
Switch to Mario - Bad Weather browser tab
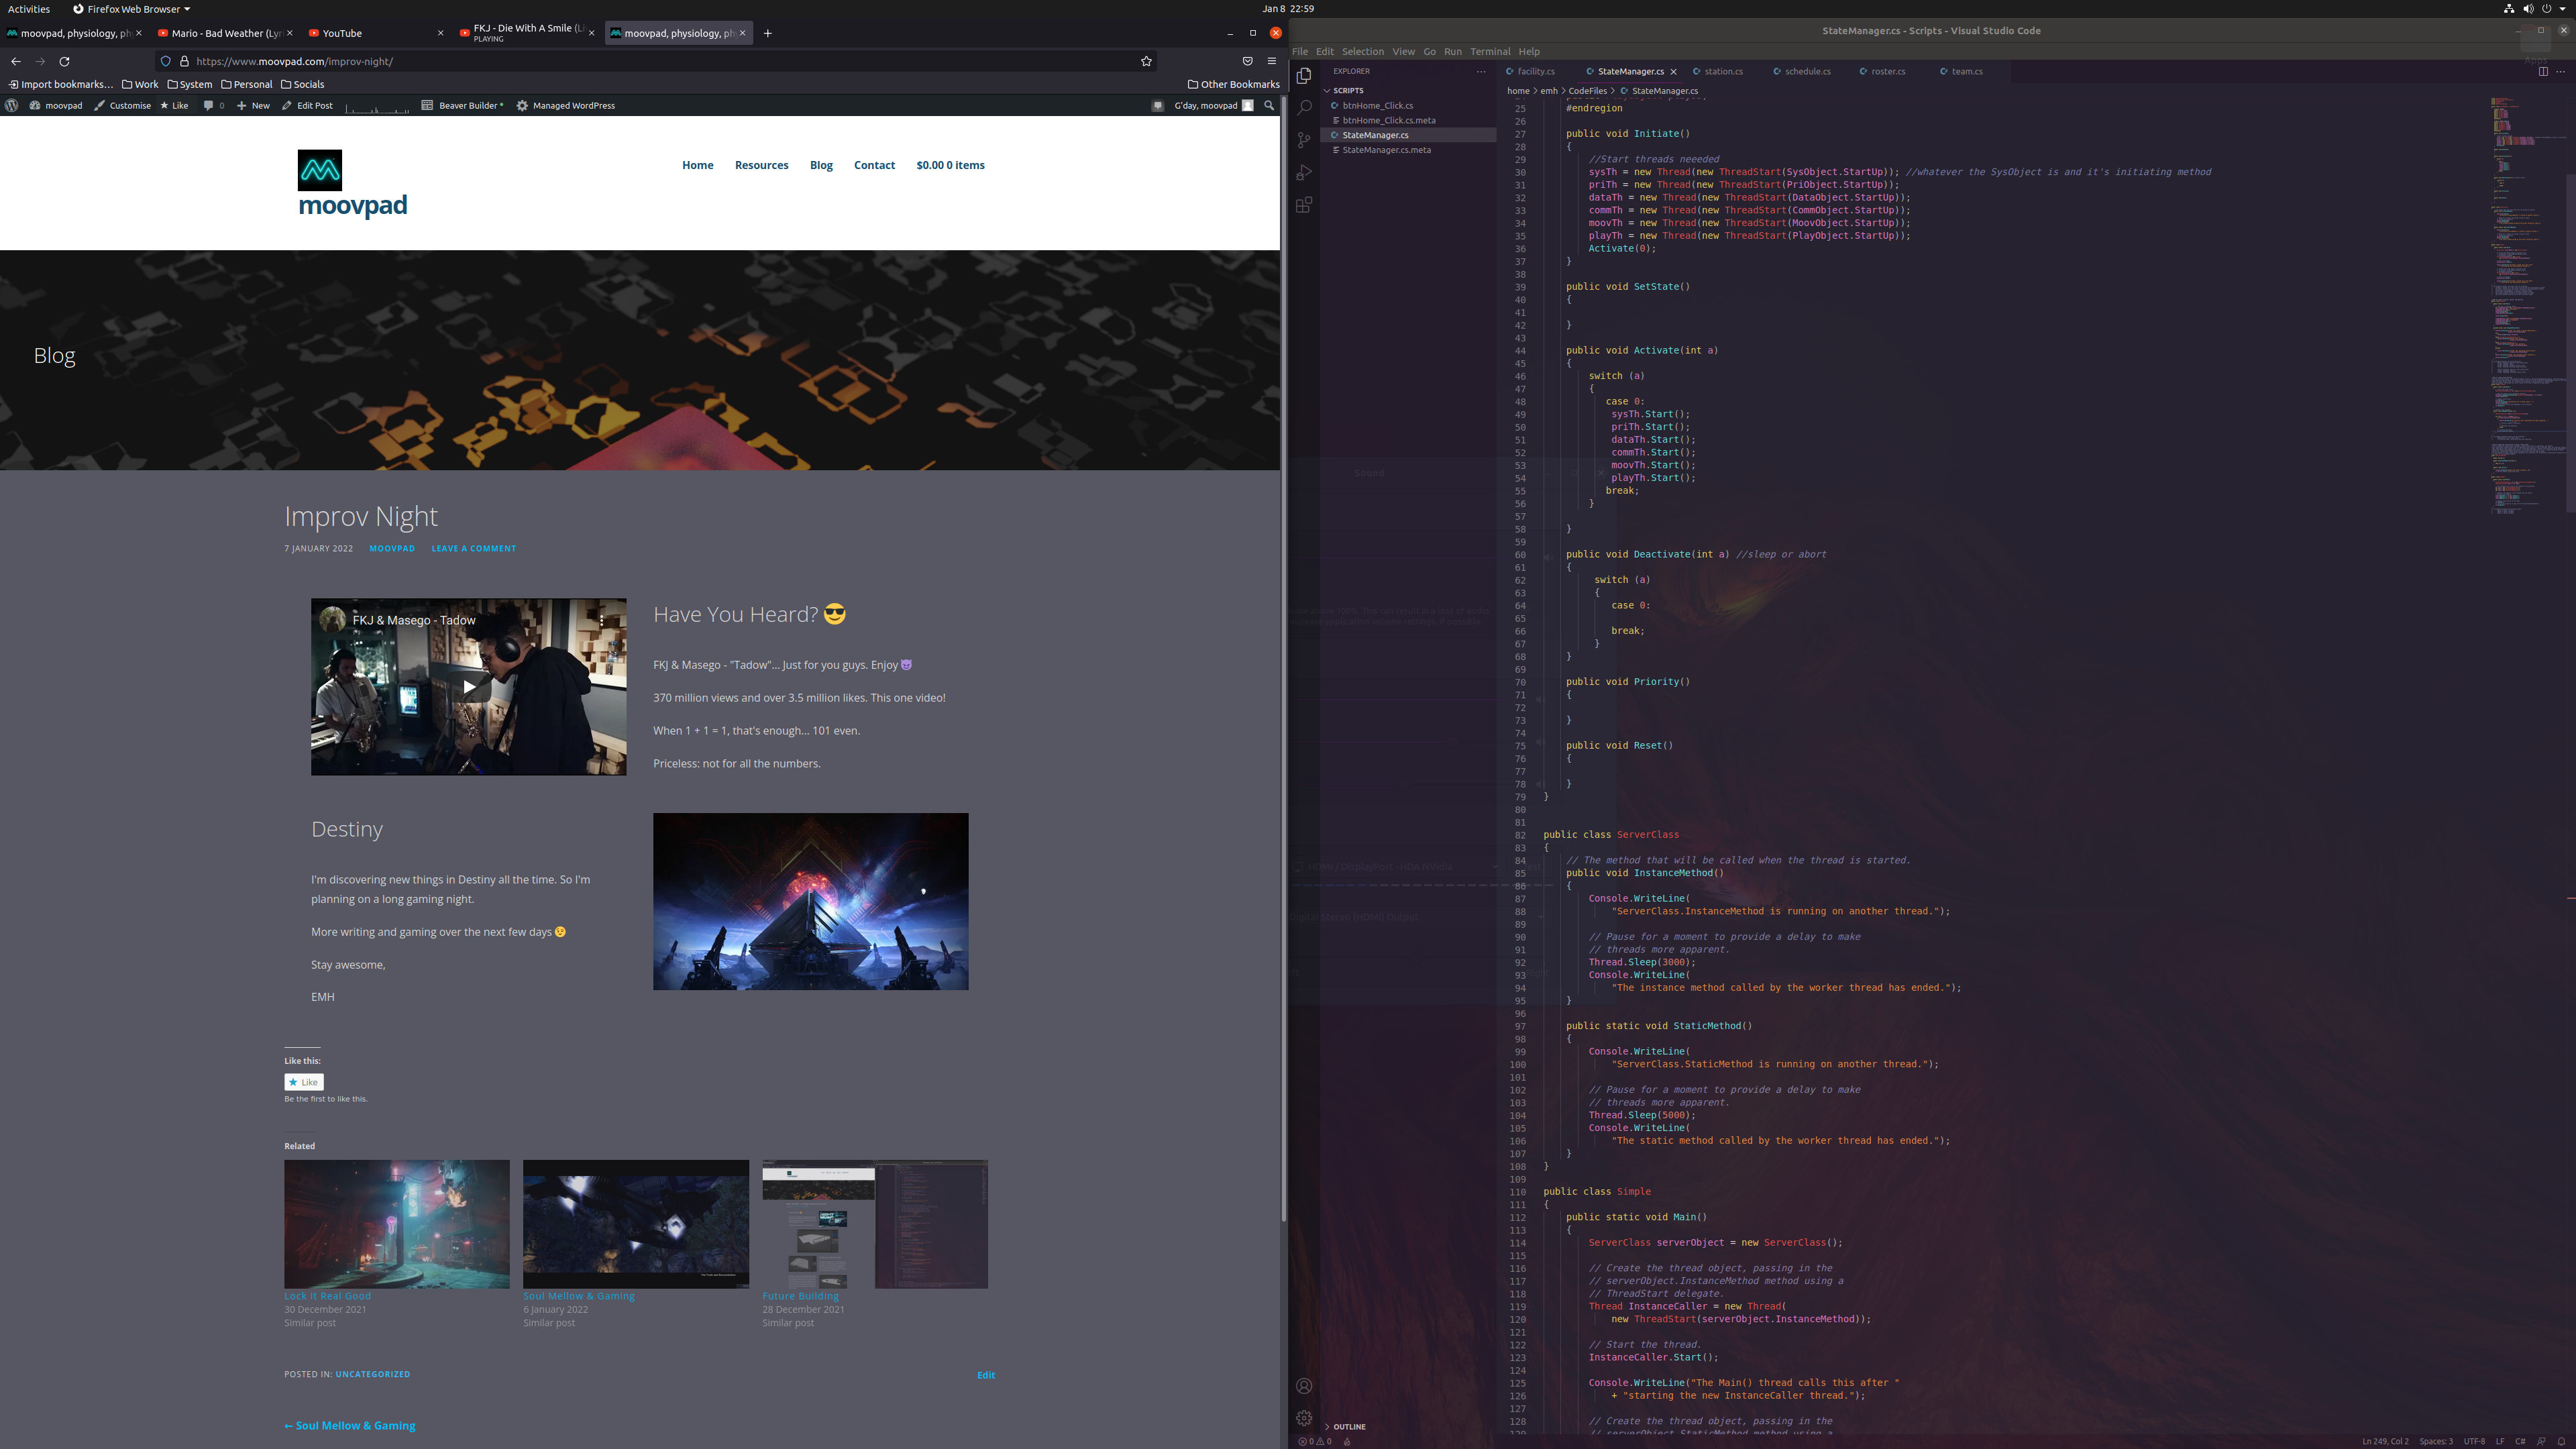(226, 33)
